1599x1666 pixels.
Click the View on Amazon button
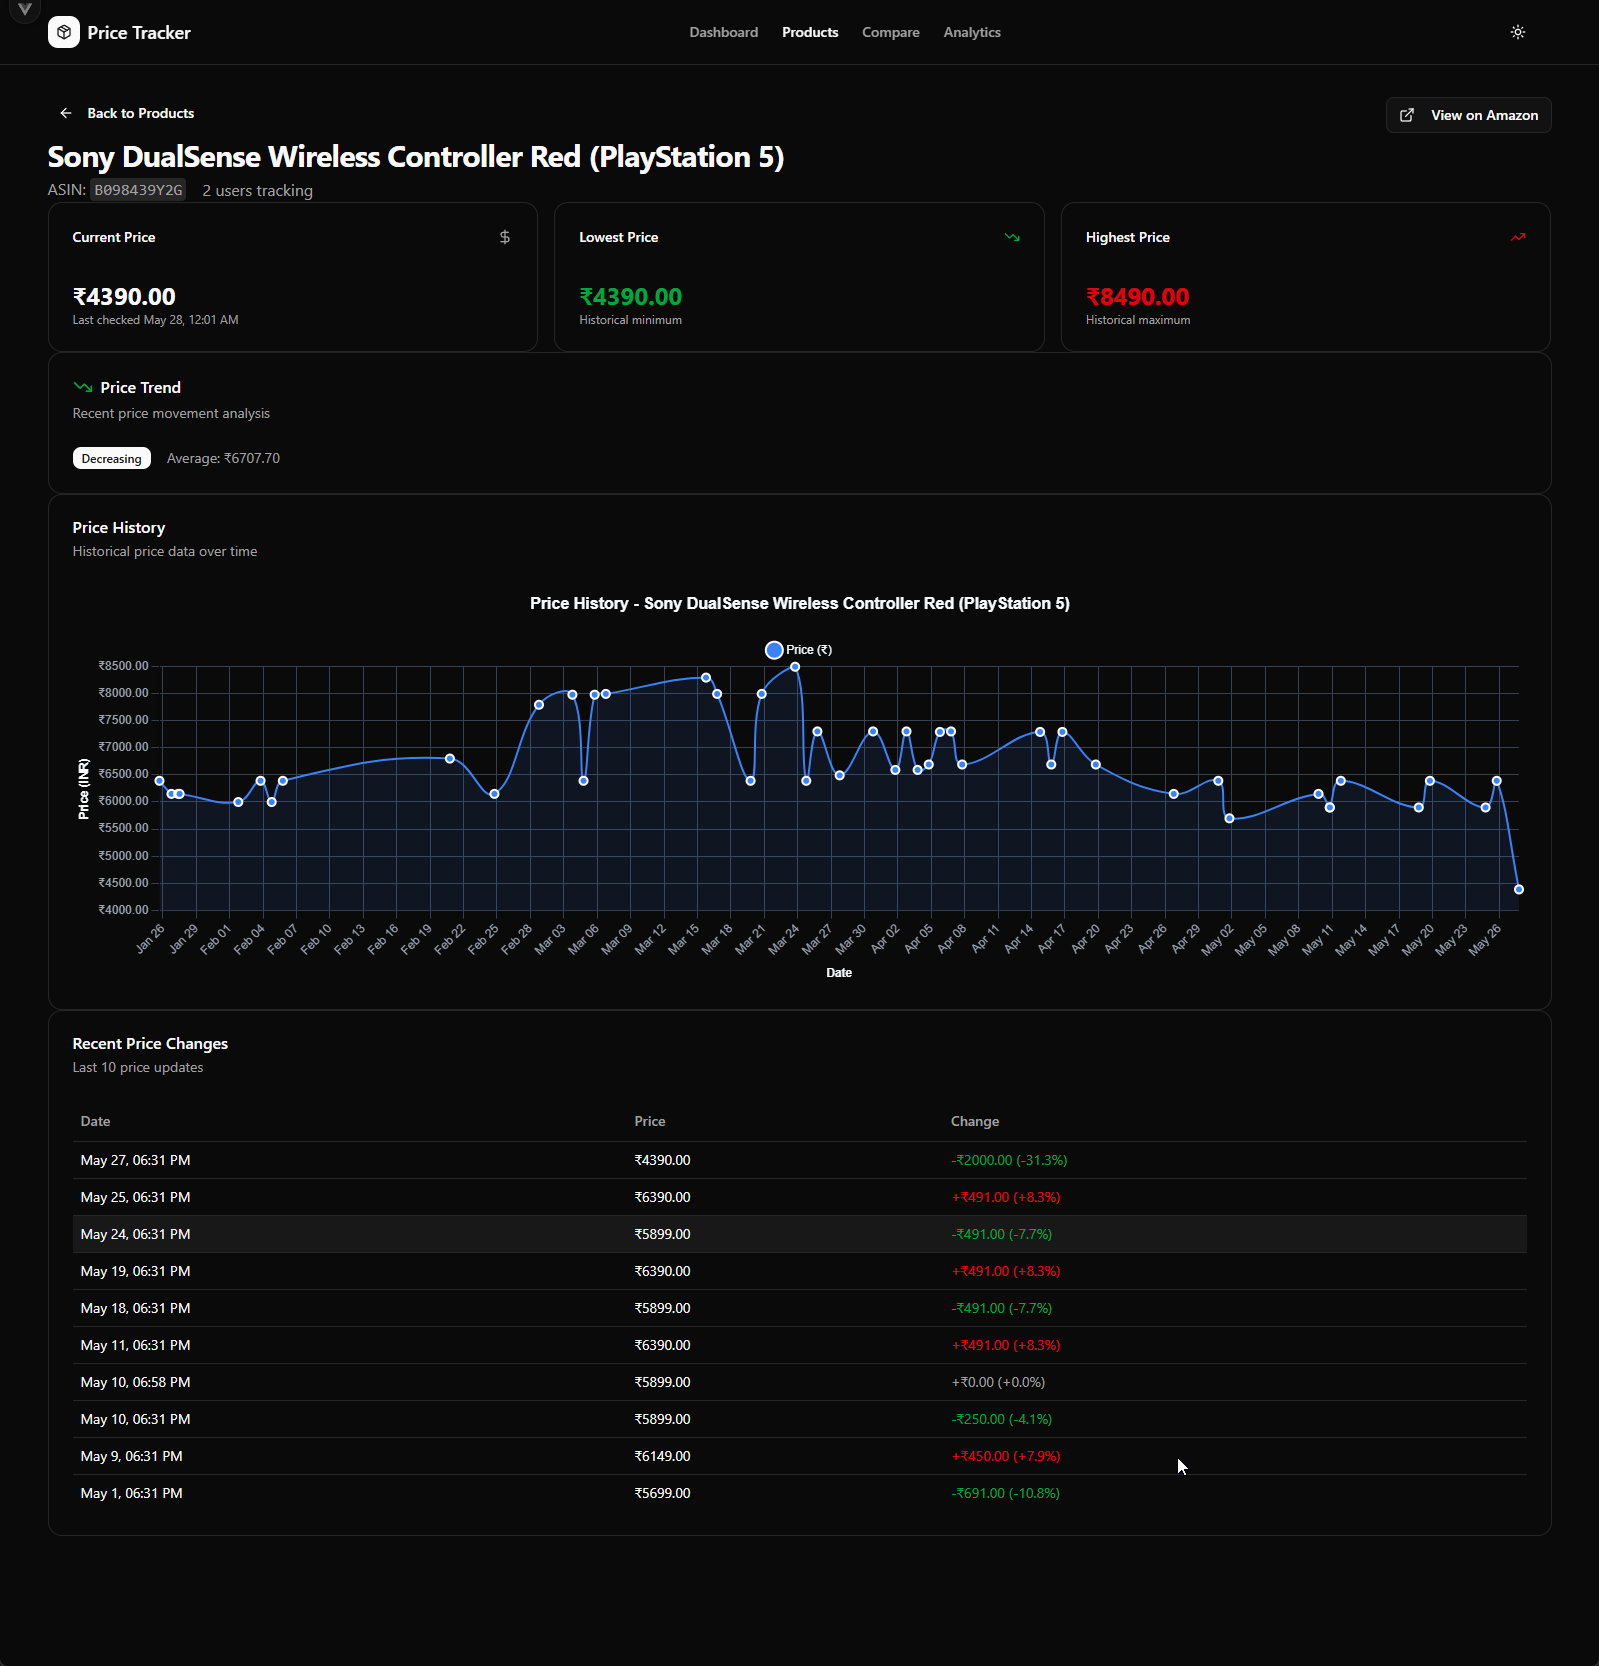(x=1468, y=115)
